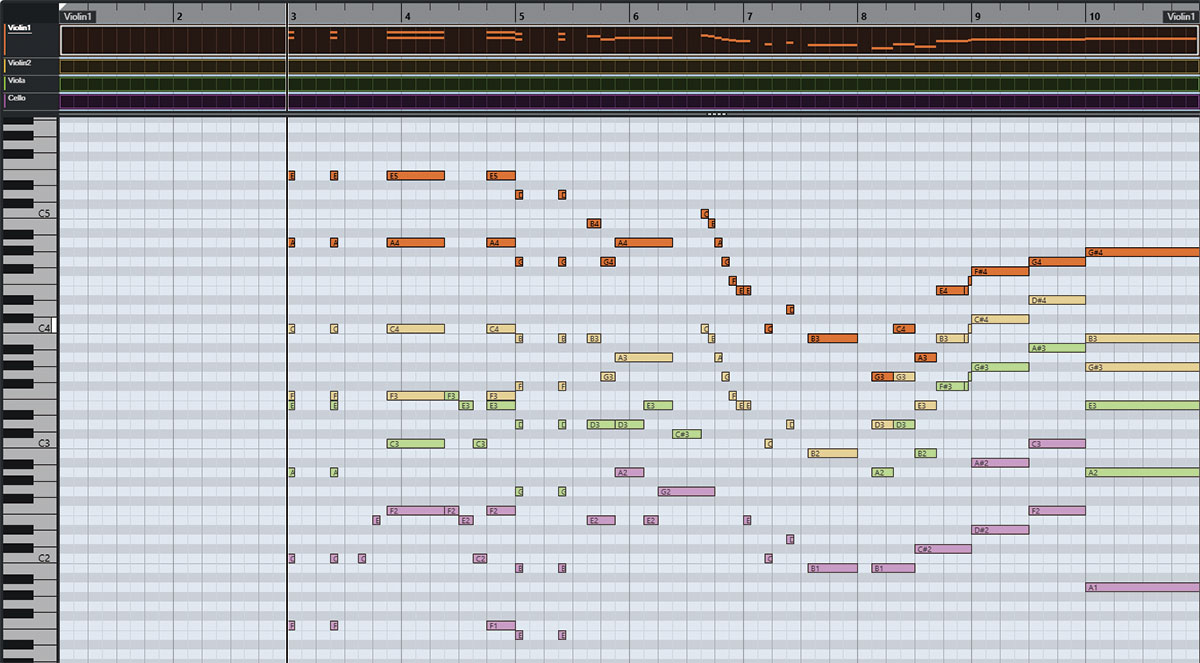Select the long green A2 note in bar 10
1200x663 pixels.
pyautogui.click(x=1142, y=472)
